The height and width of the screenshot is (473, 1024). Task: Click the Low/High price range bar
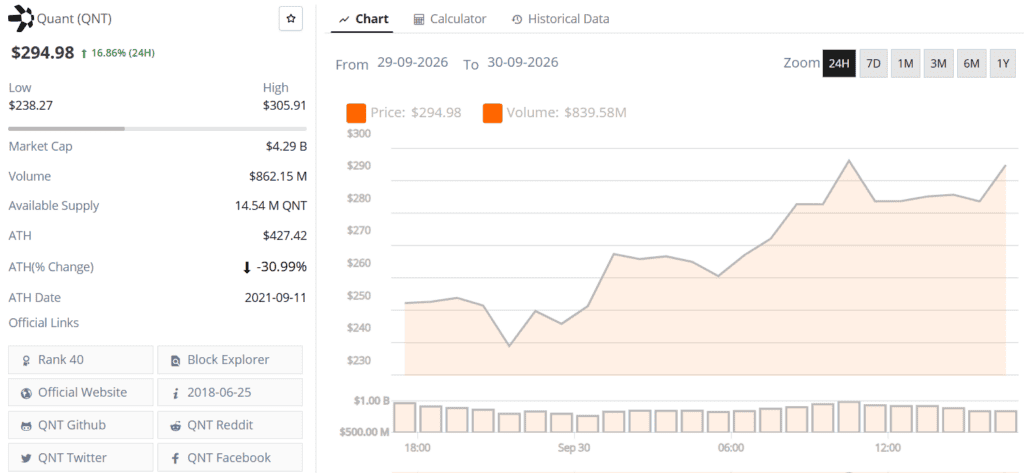tap(157, 129)
